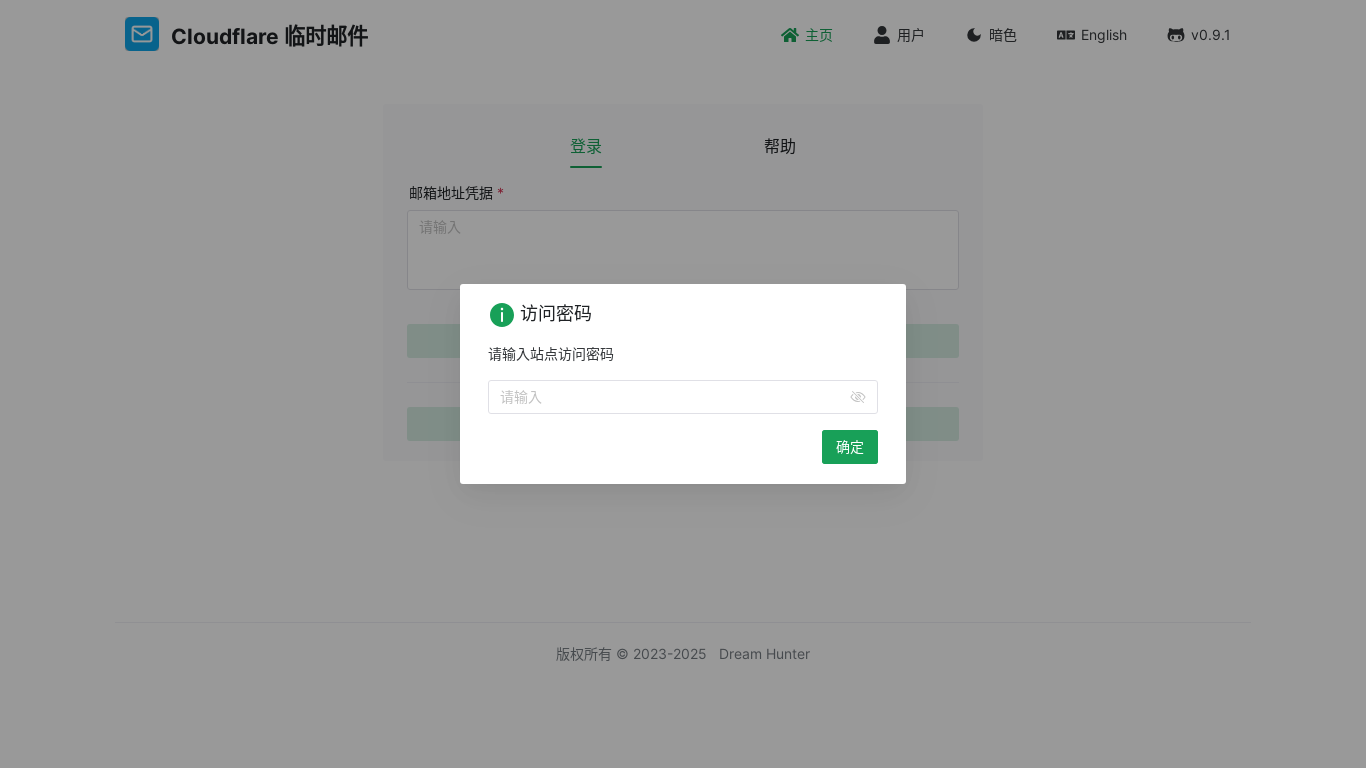Show password using the eye icon
The width and height of the screenshot is (1366, 768).
(x=857, y=397)
